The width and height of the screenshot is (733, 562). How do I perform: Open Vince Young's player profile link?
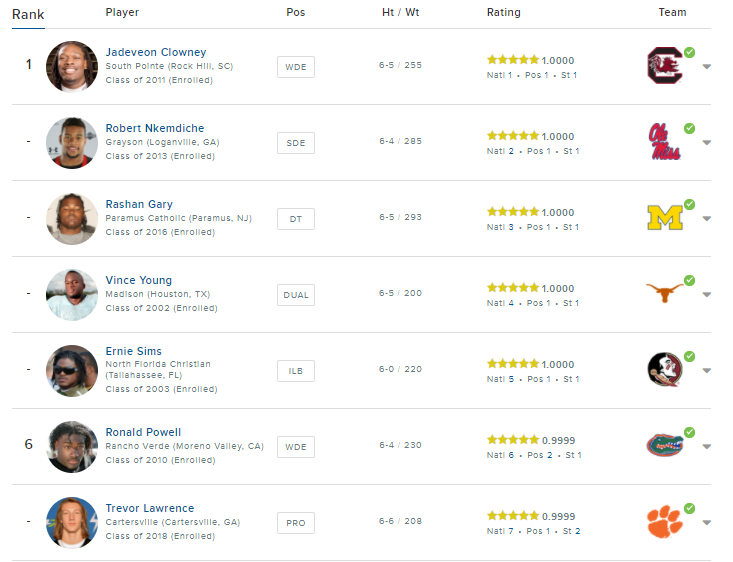(x=139, y=280)
